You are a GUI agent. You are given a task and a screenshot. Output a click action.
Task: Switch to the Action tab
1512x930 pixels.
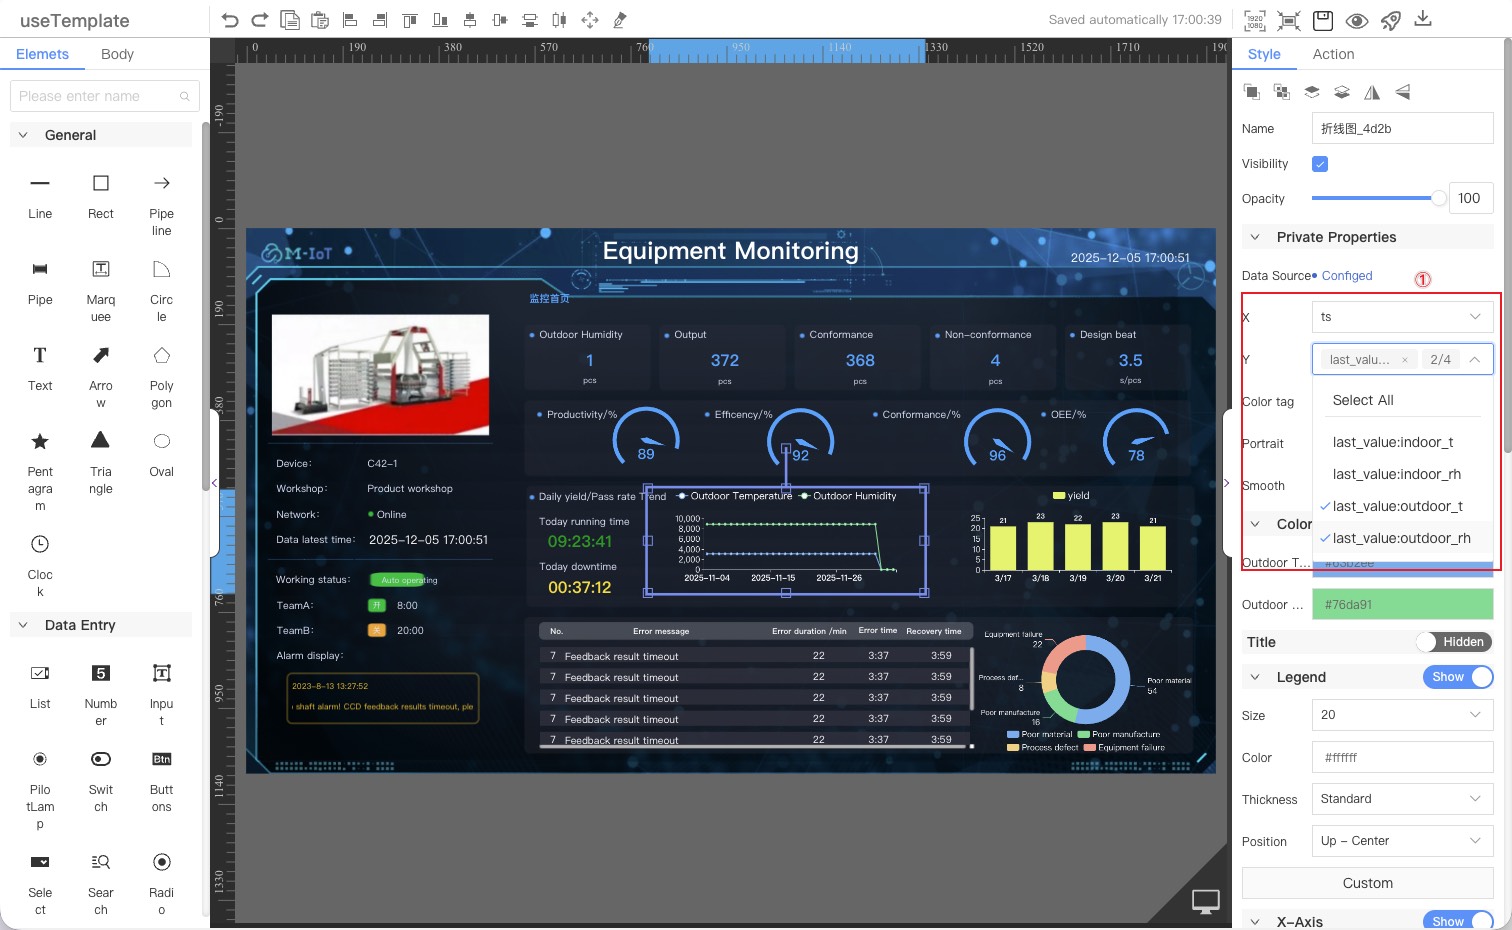[1333, 54]
